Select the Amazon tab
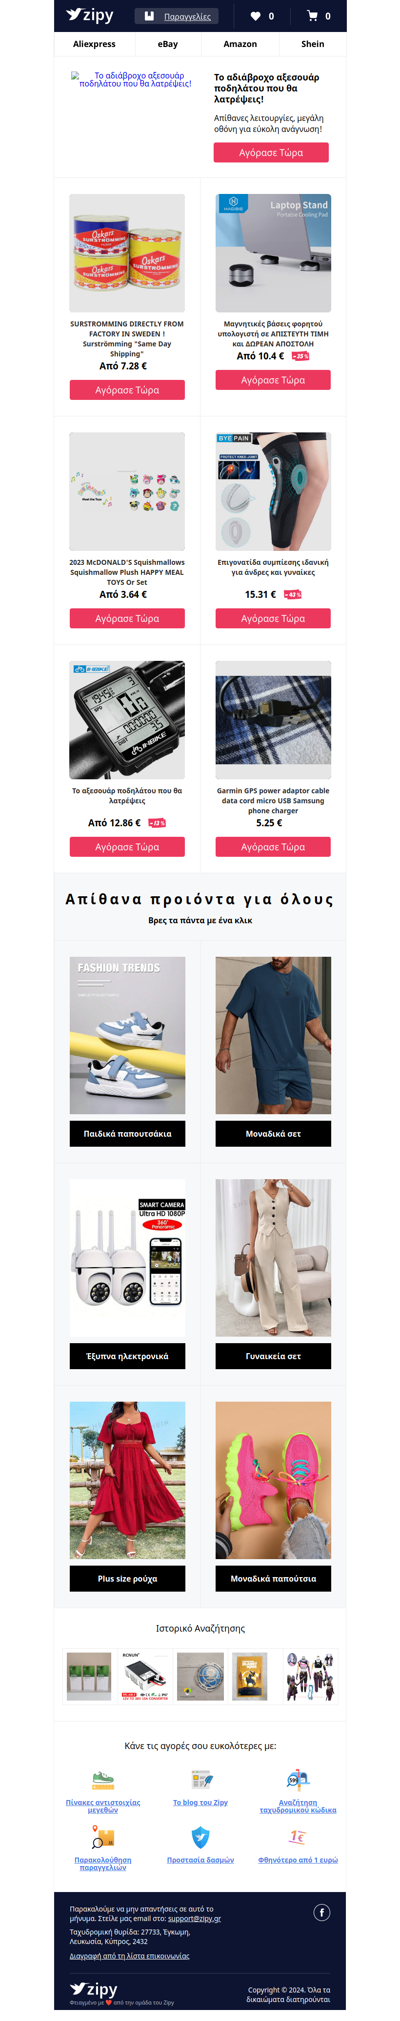400x2021 pixels. click(240, 44)
